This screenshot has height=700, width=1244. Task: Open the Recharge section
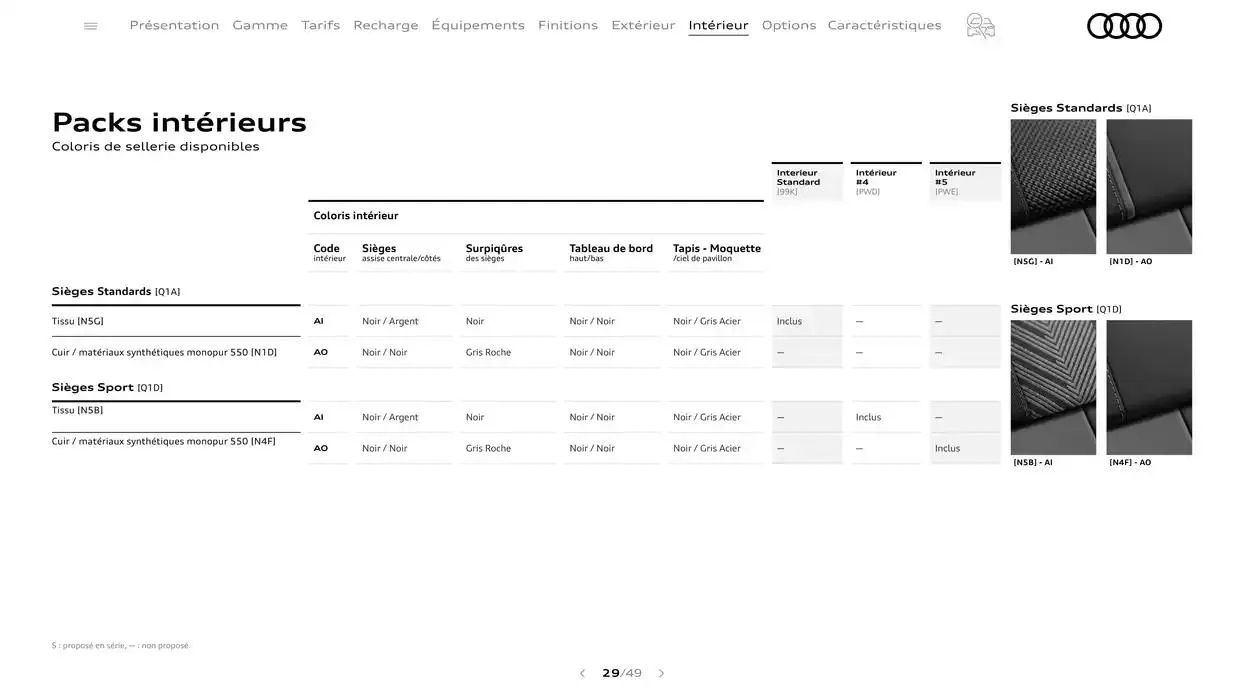(384, 23)
